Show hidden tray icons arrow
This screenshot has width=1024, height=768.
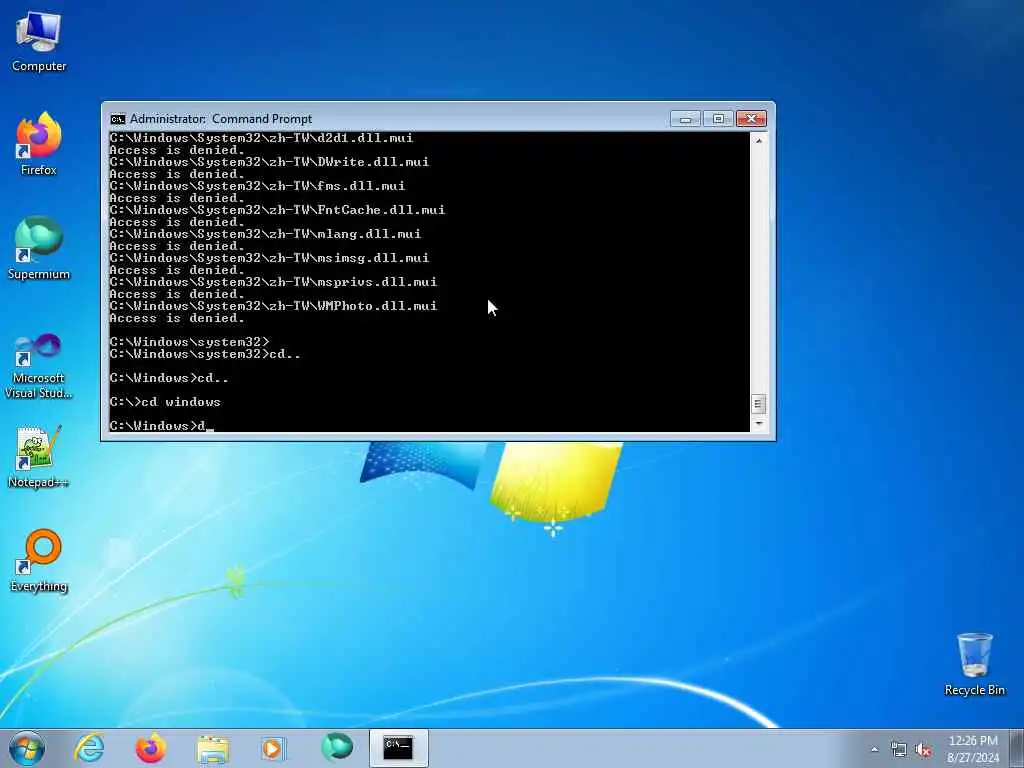[874, 750]
